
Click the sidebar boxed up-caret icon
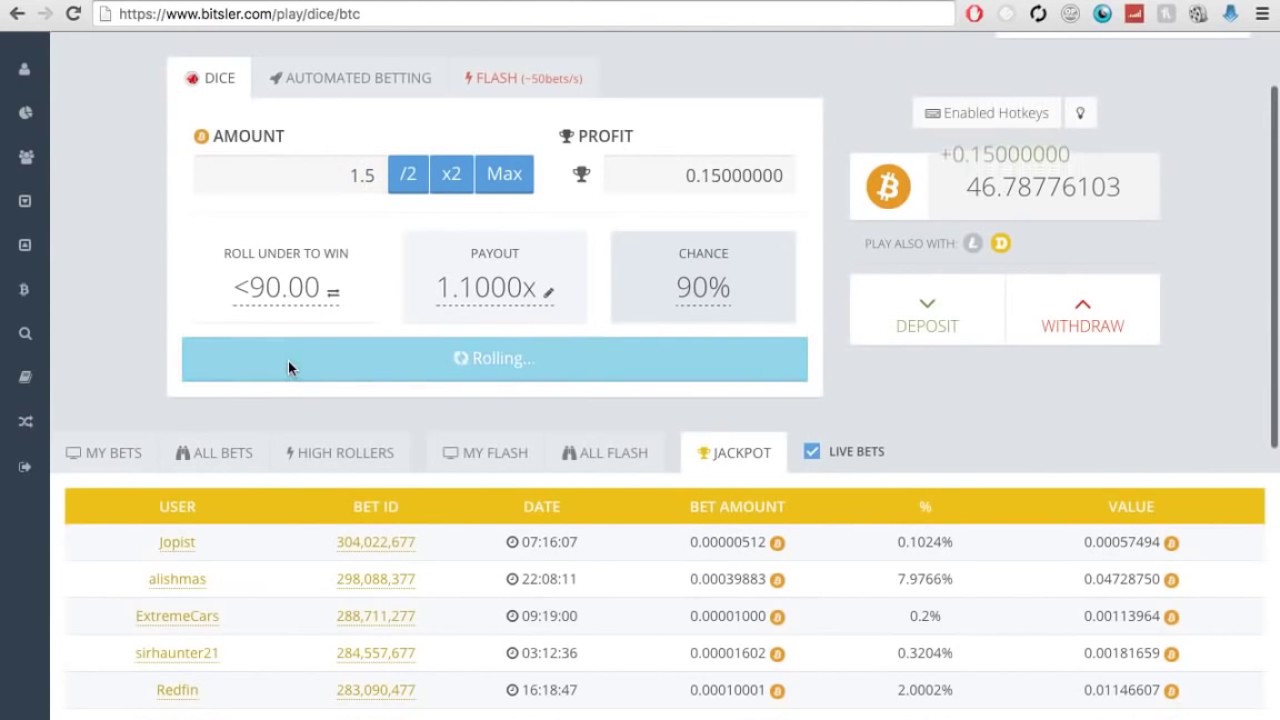pos(25,245)
